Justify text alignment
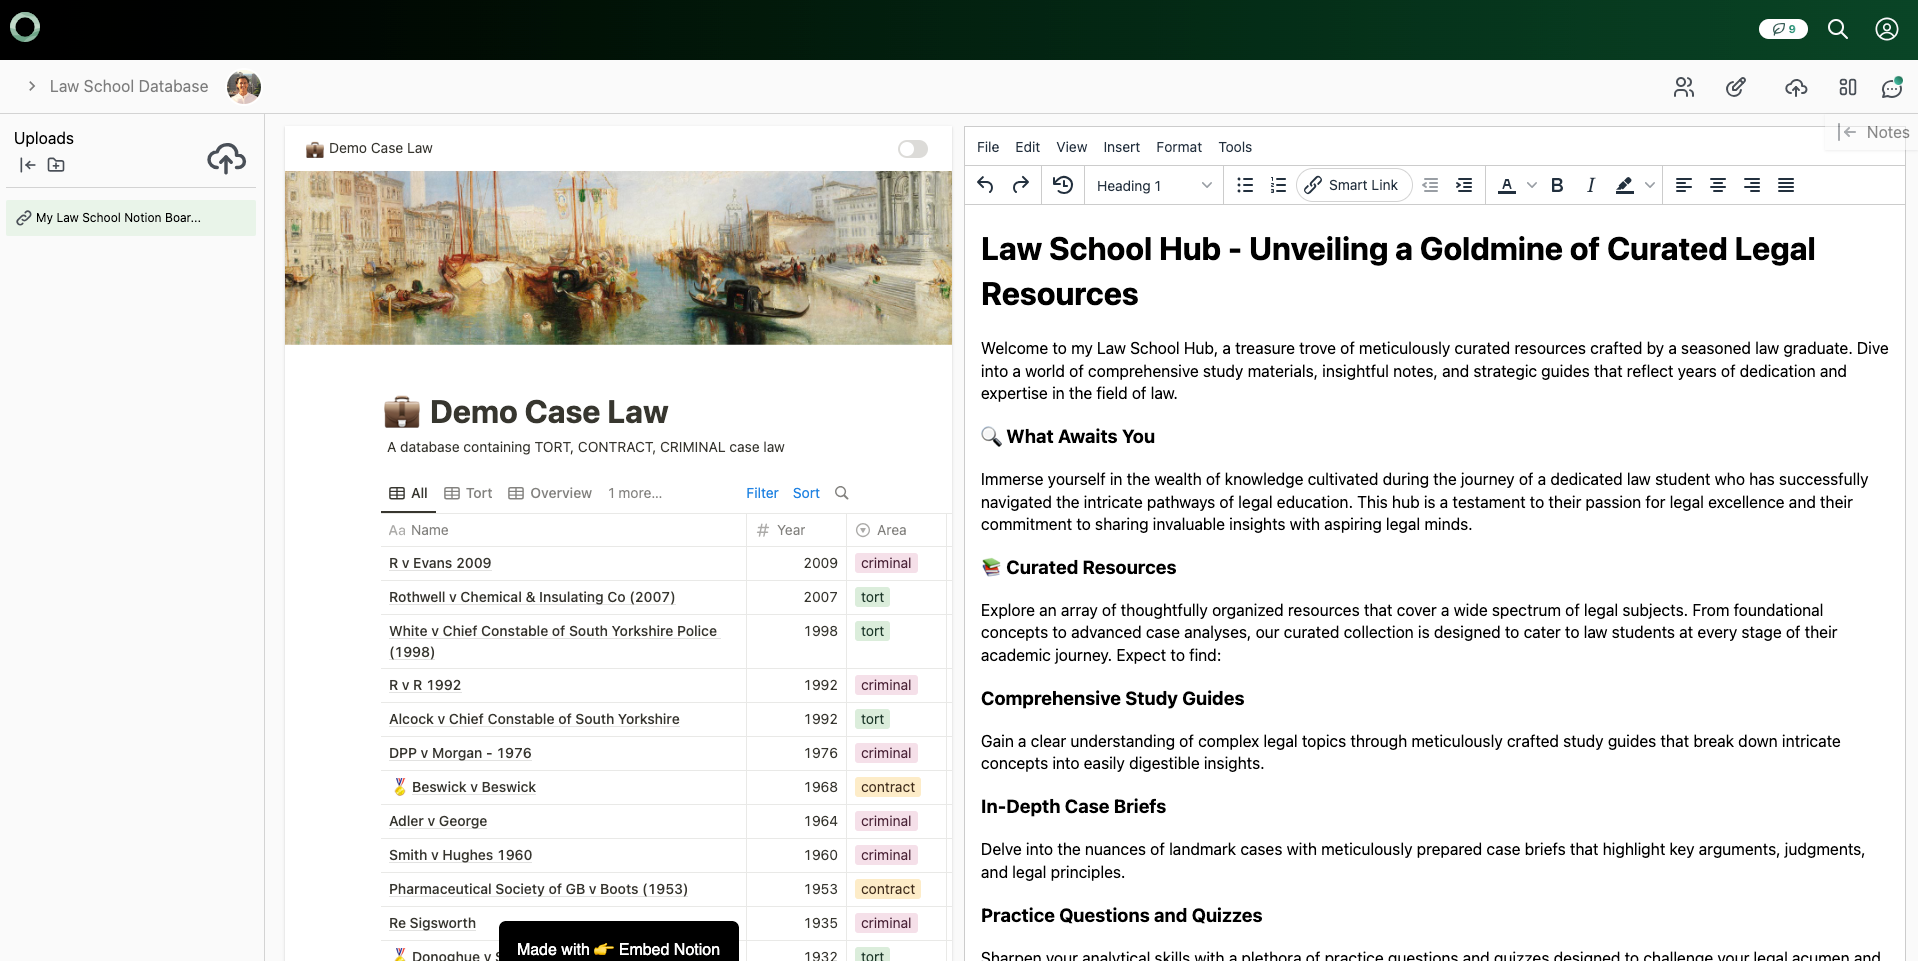The width and height of the screenshot is (1918, 961). point(1786,185)
